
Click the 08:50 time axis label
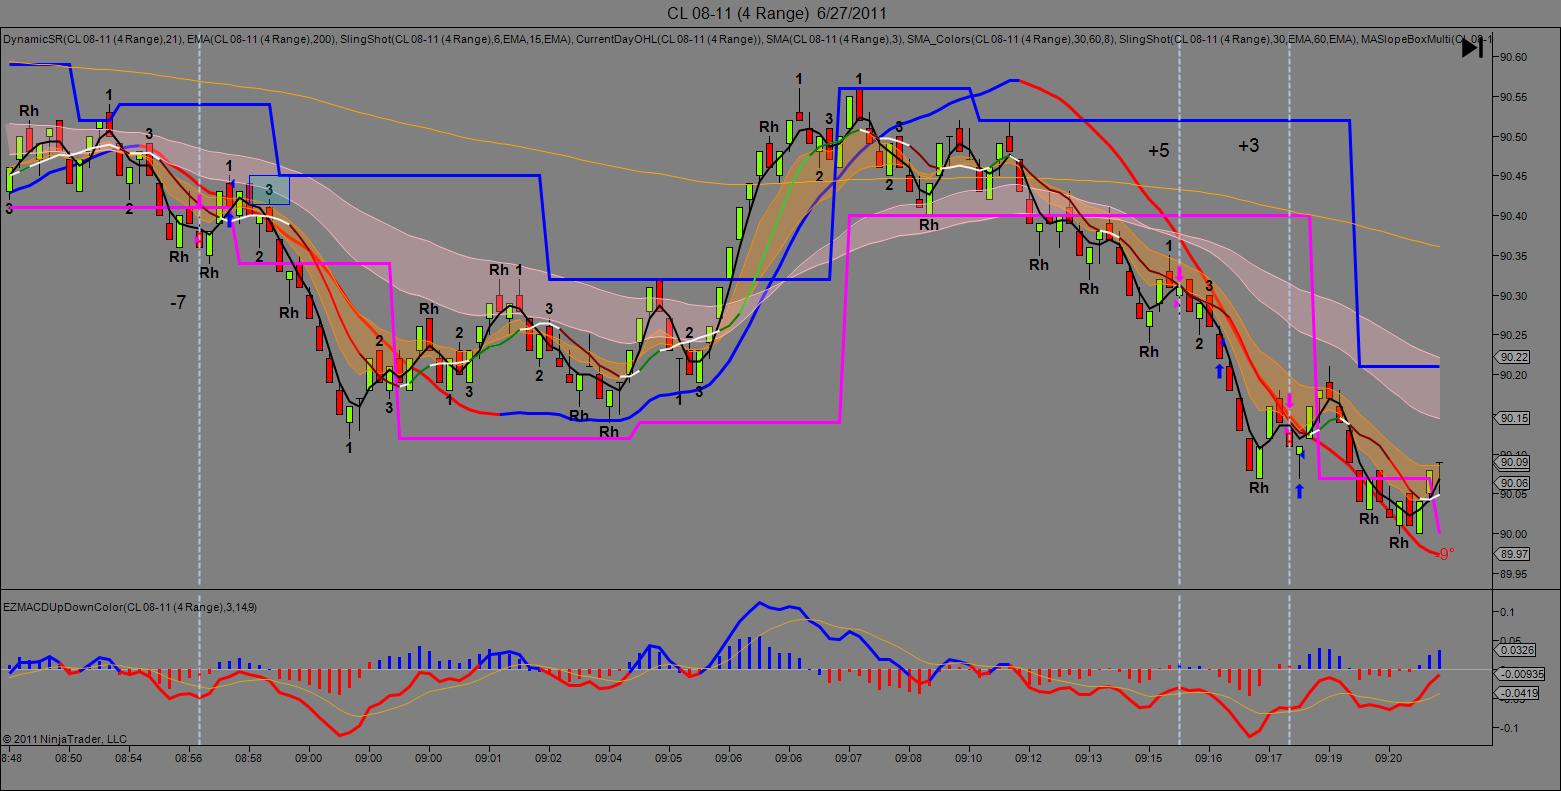pyautogui.click(x=69, y=759)
